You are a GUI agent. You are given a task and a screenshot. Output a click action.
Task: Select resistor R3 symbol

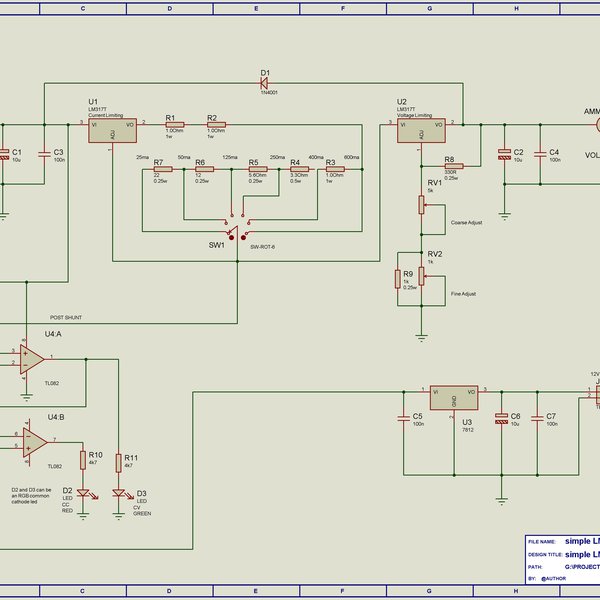(335, 169)
